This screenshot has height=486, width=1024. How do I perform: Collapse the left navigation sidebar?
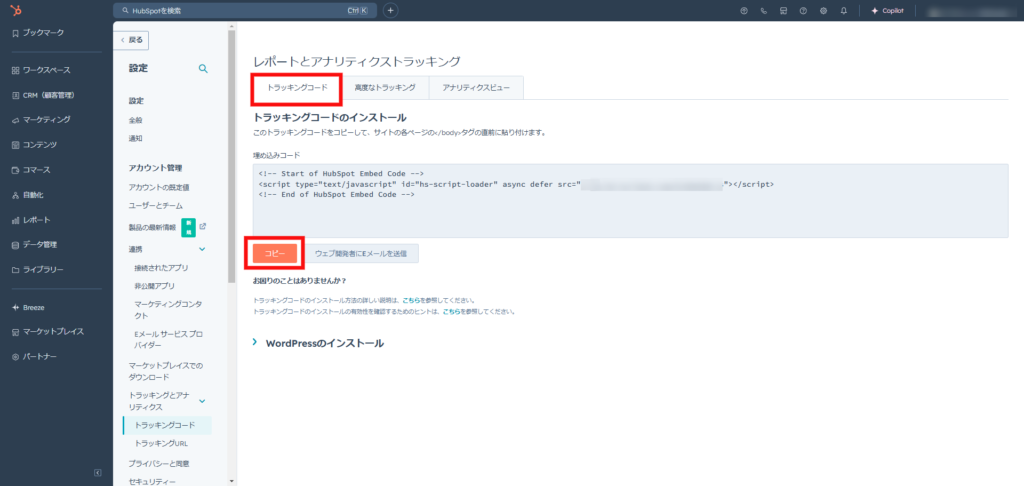(97, 472)
